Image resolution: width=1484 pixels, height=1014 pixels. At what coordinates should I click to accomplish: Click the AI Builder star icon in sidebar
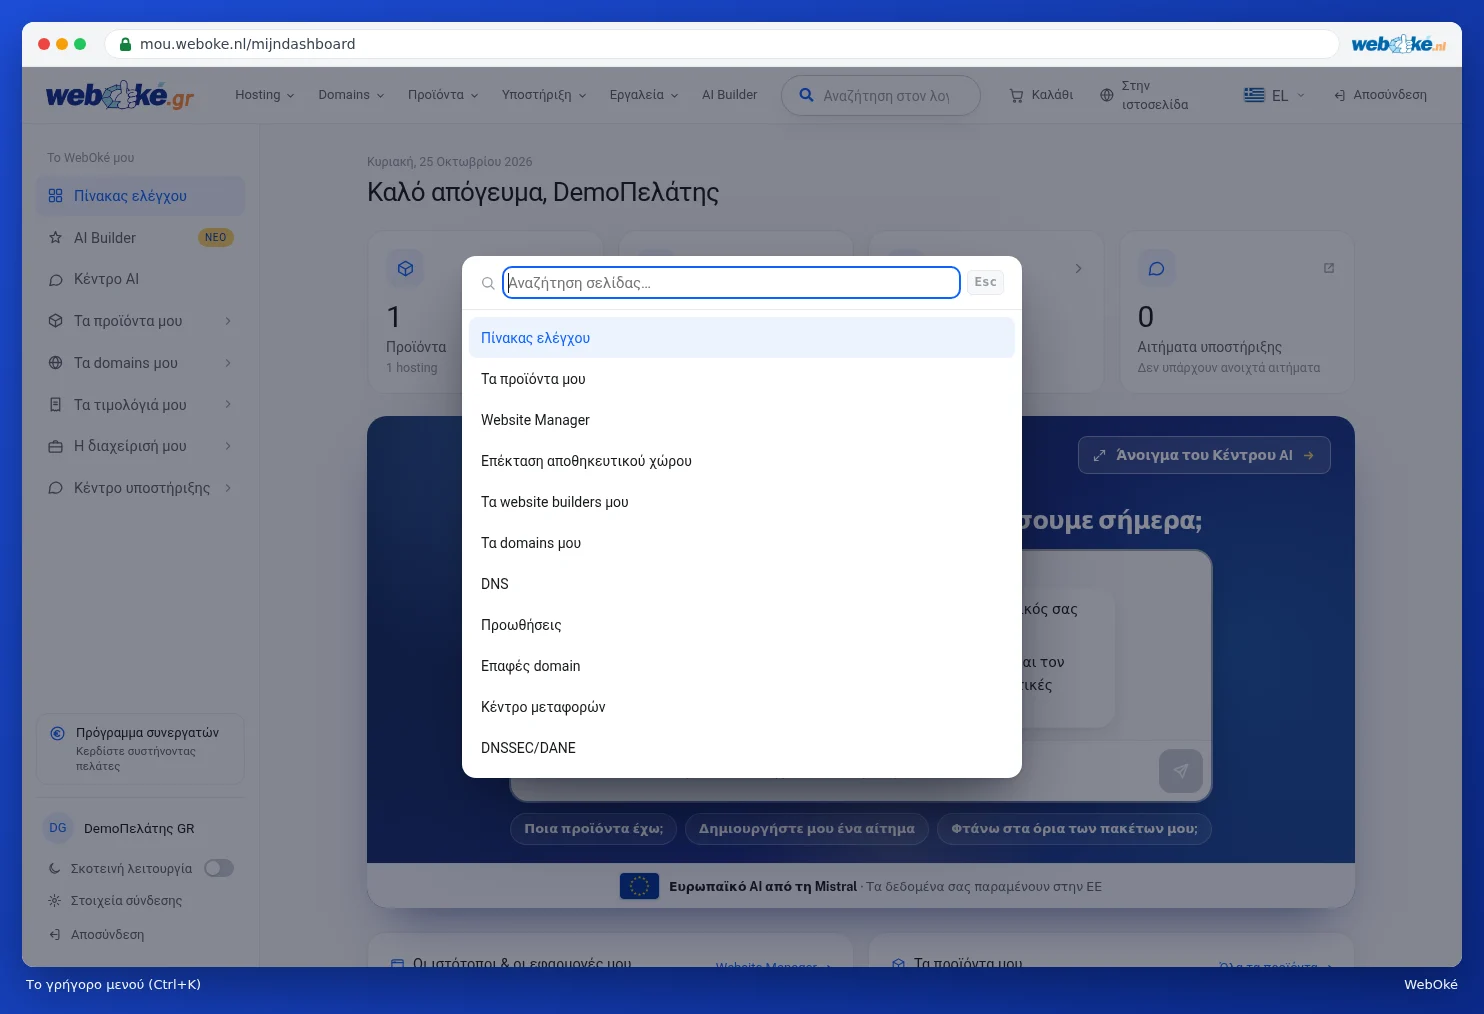56,238
